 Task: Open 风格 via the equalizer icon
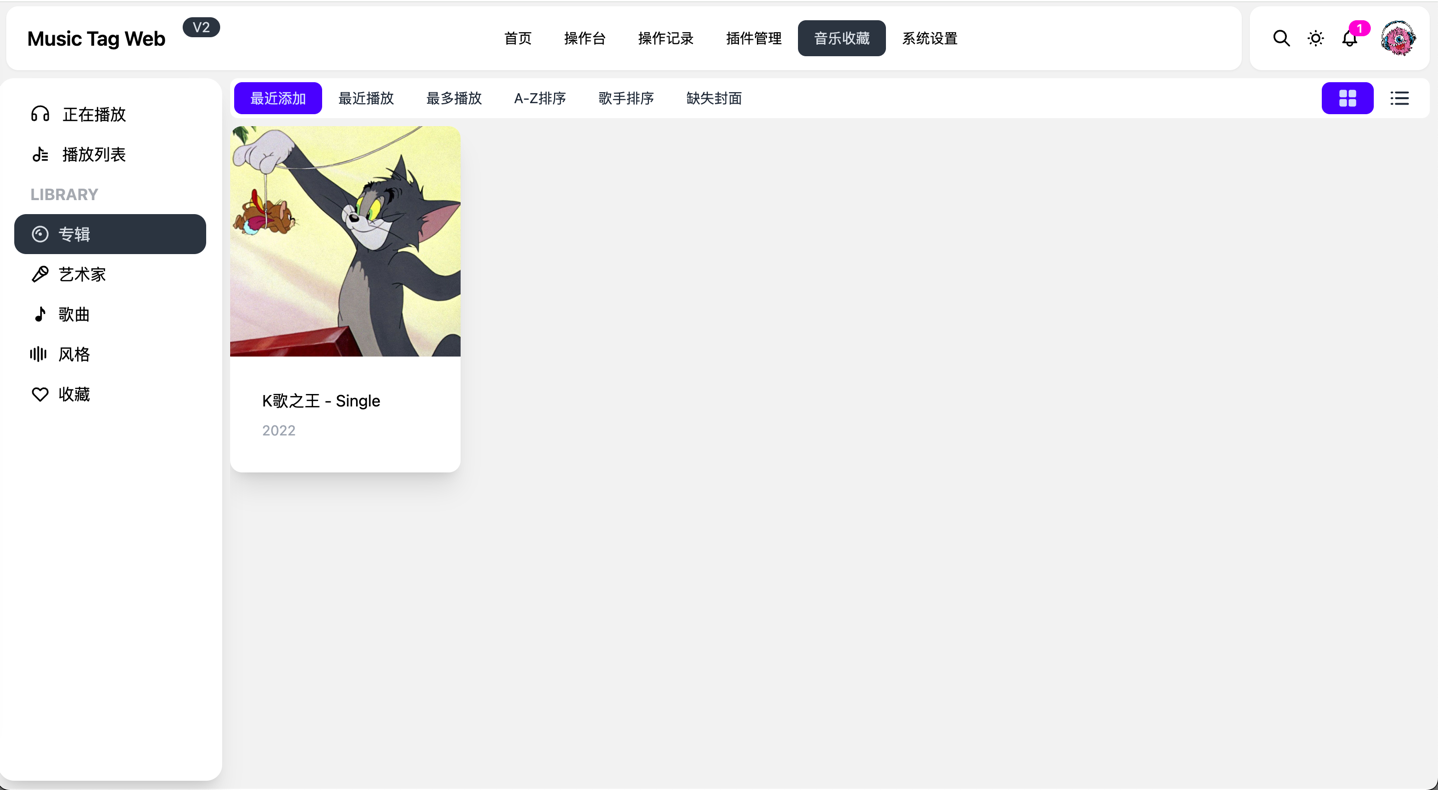(x=40, y=353)
